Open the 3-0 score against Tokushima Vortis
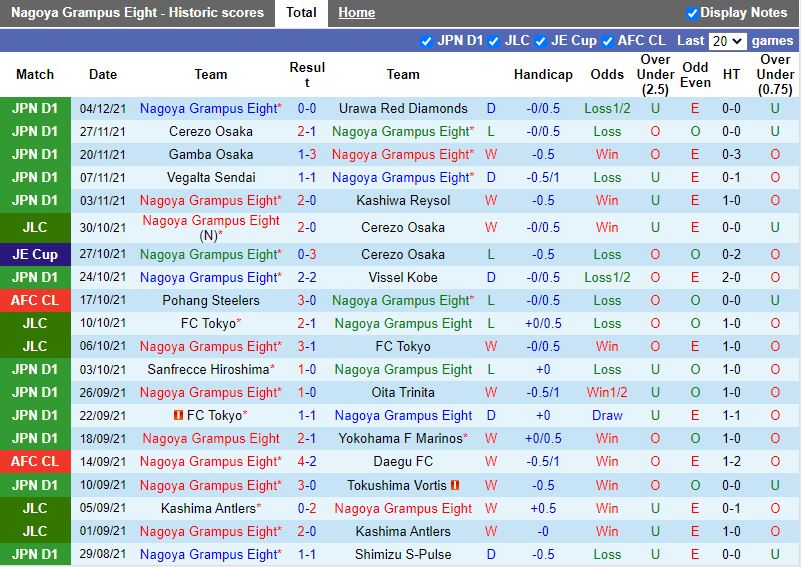Image resolution: width=801 pixels, height=567 pixels. (x=307, y=485)
